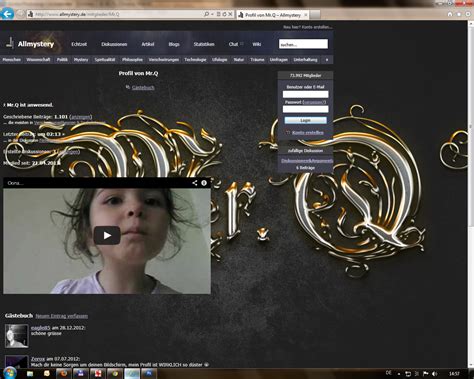
Task: Open the Allmystery logo home link
Action: tap(30, 44)
